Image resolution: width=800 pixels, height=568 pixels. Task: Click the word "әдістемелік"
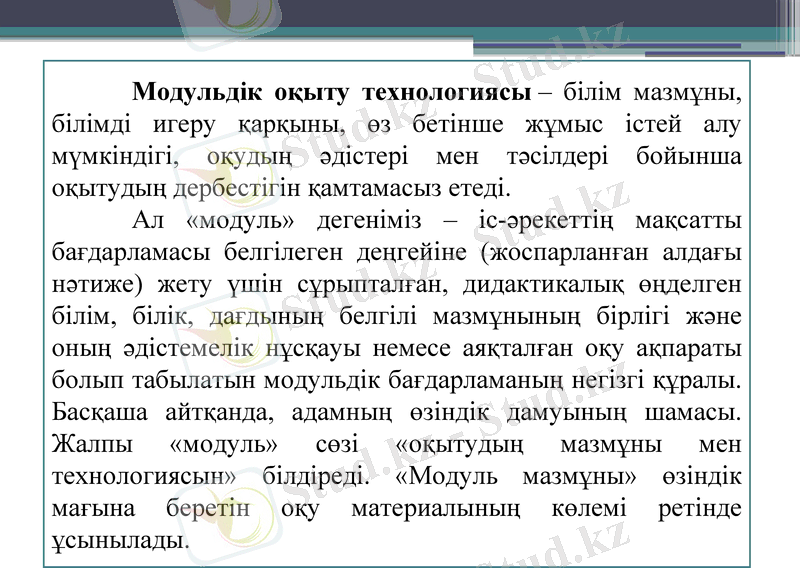(x=188, y=349)
